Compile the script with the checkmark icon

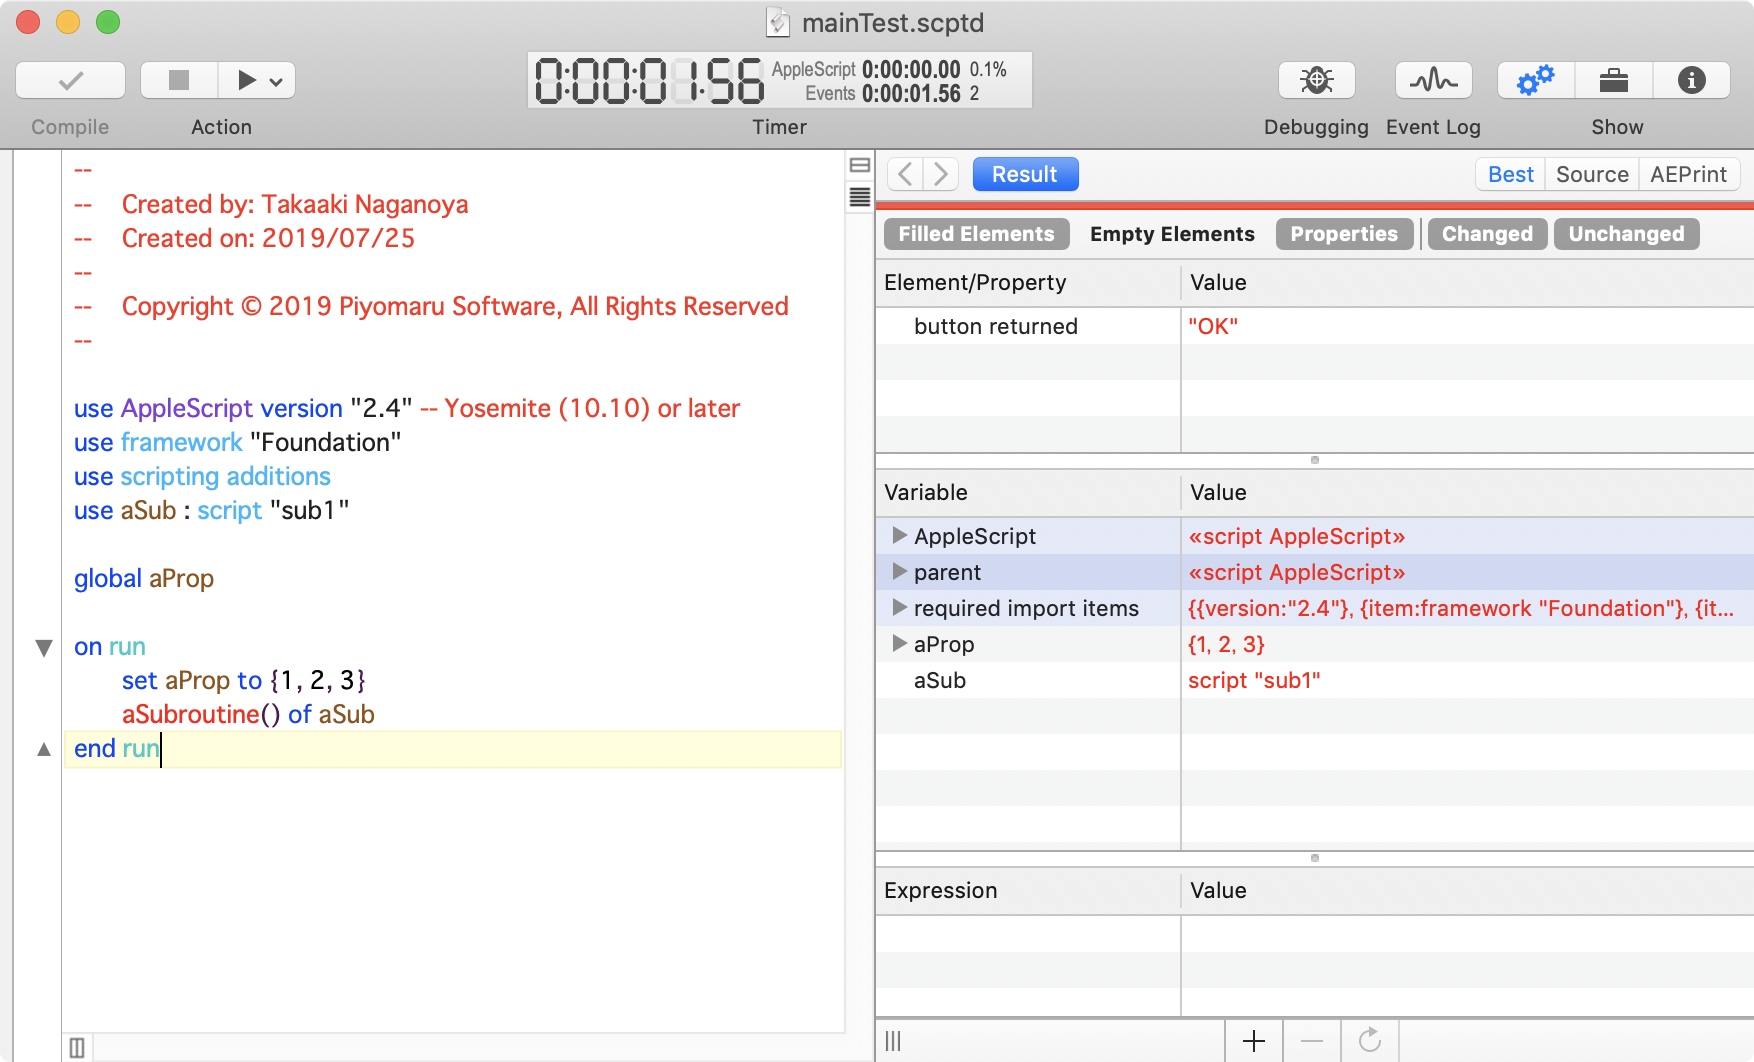[68, 80]
